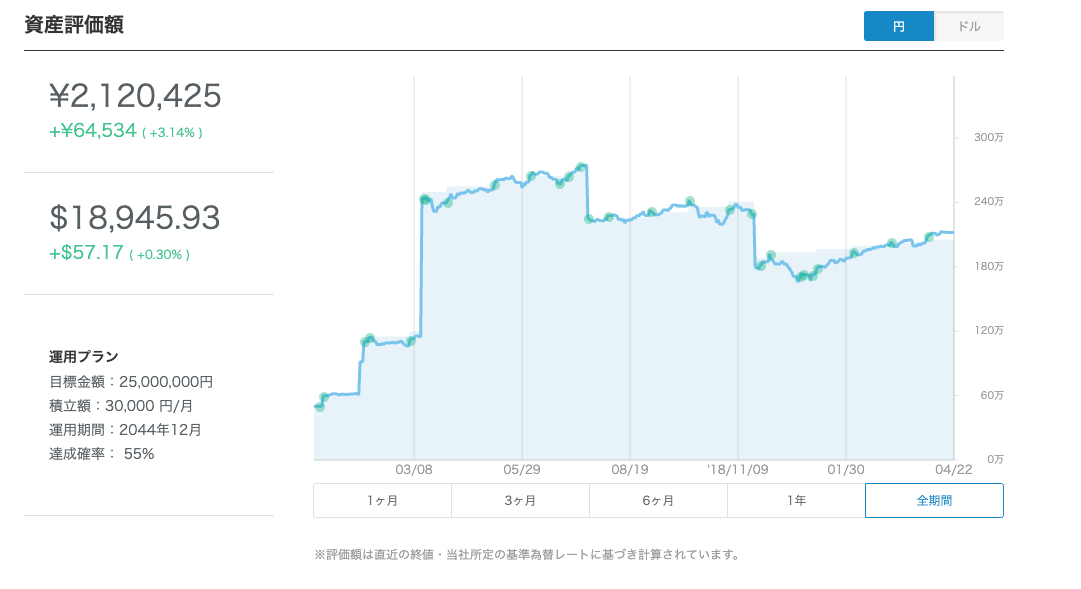This screenshot has height=589, width=1081.
Task: Click the peak deposit marker on the chart
Action: click(x=581, y=167)
